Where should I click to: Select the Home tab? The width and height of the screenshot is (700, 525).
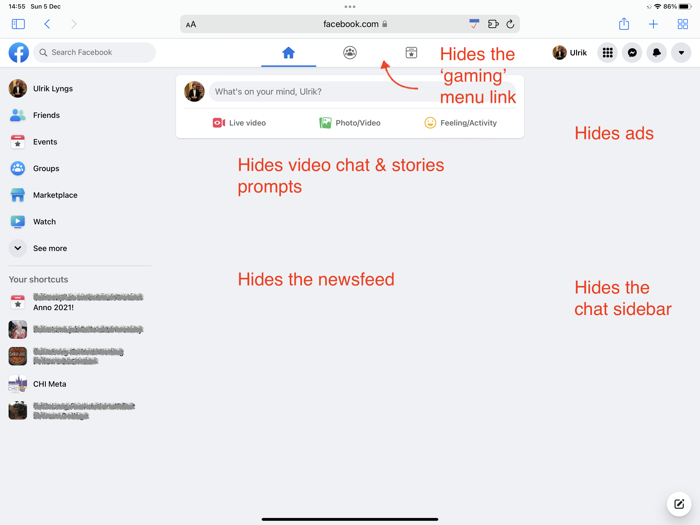point(288,53)
